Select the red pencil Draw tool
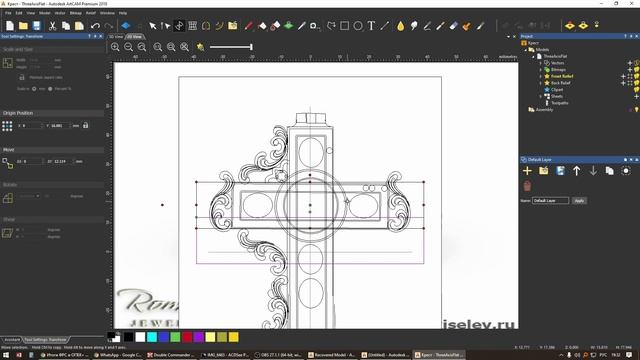Screen dimensions: 640x360 [x=249, y=26]
